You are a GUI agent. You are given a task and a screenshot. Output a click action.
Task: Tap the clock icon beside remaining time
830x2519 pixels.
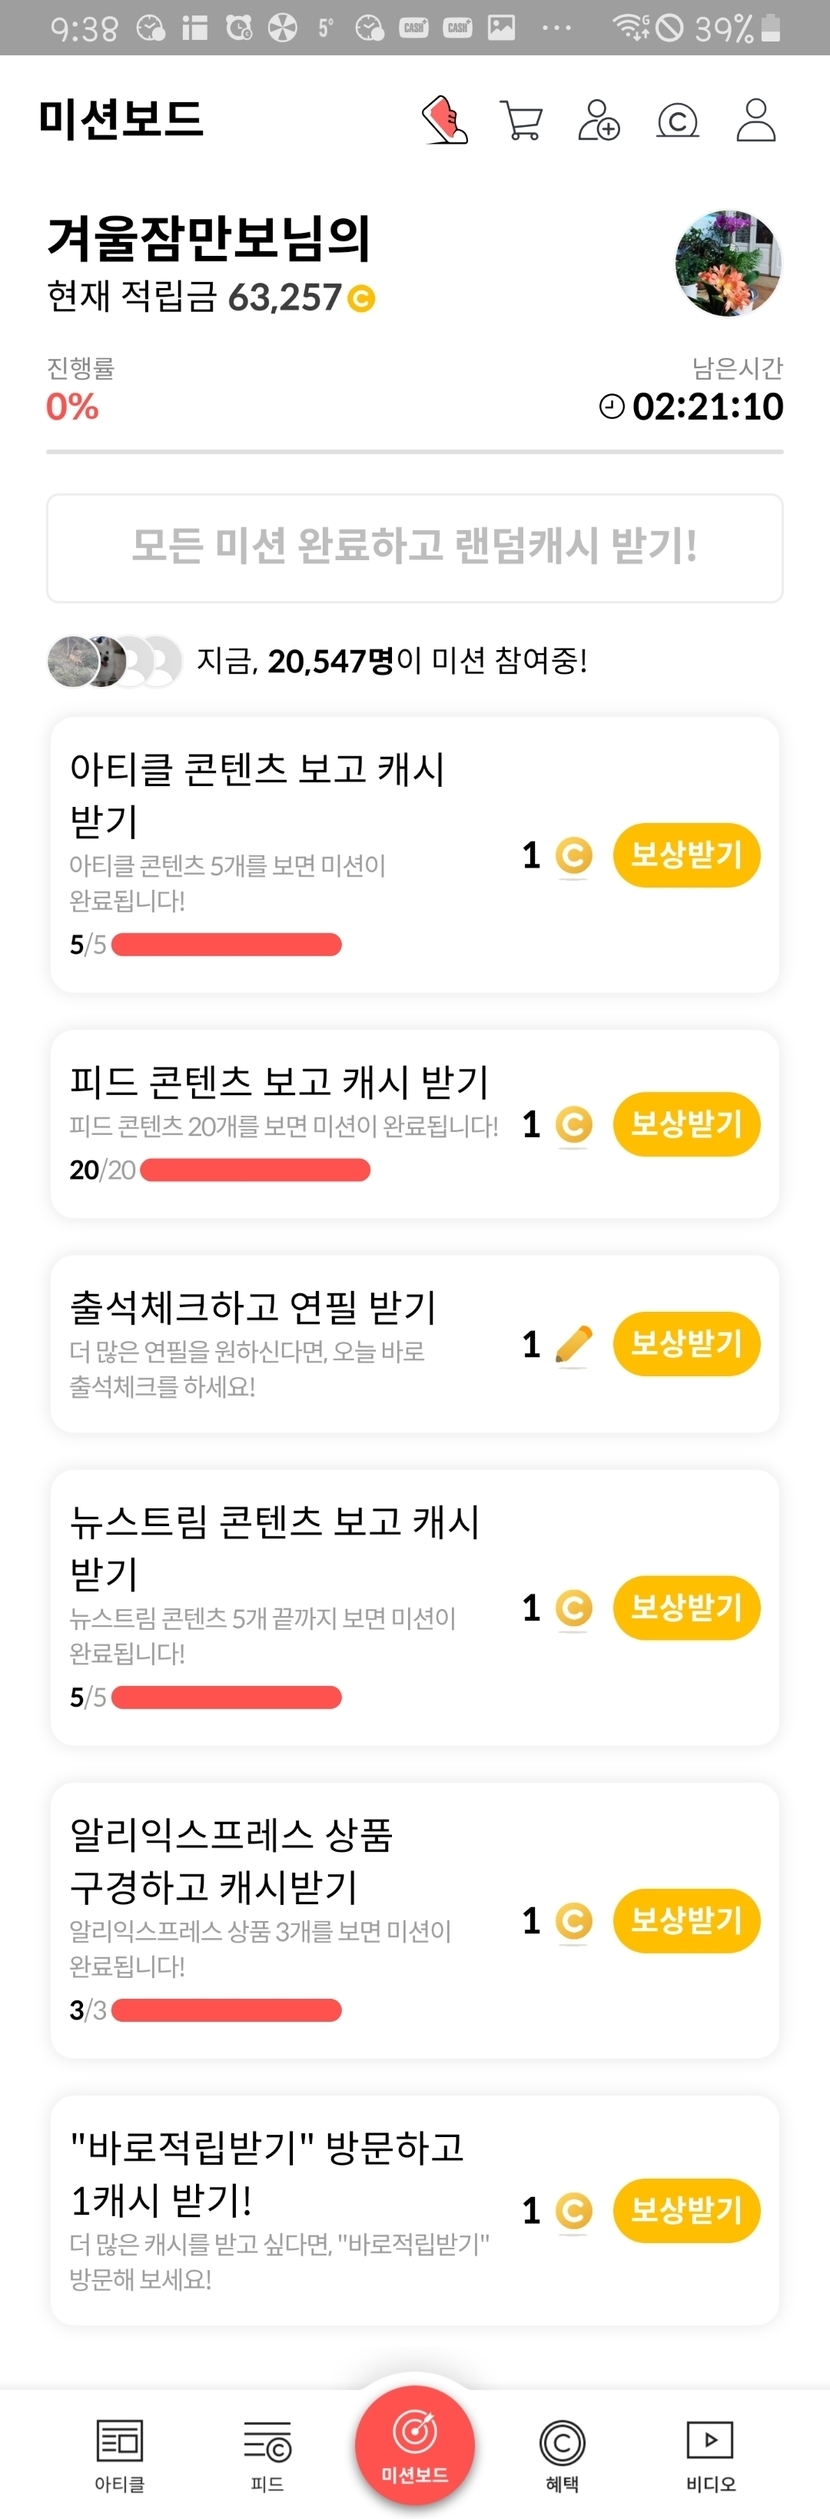coord(611,406)
